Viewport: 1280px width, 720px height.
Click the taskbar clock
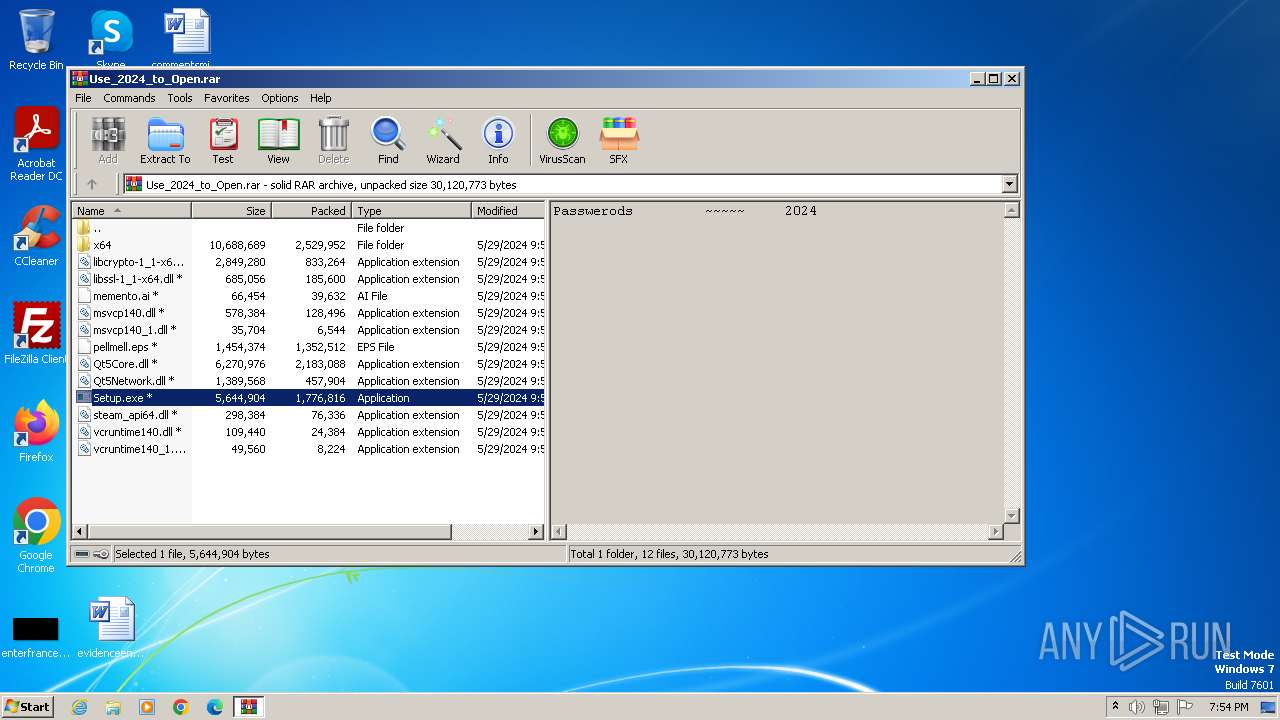pyautogui.click(x=1228, y=707)
